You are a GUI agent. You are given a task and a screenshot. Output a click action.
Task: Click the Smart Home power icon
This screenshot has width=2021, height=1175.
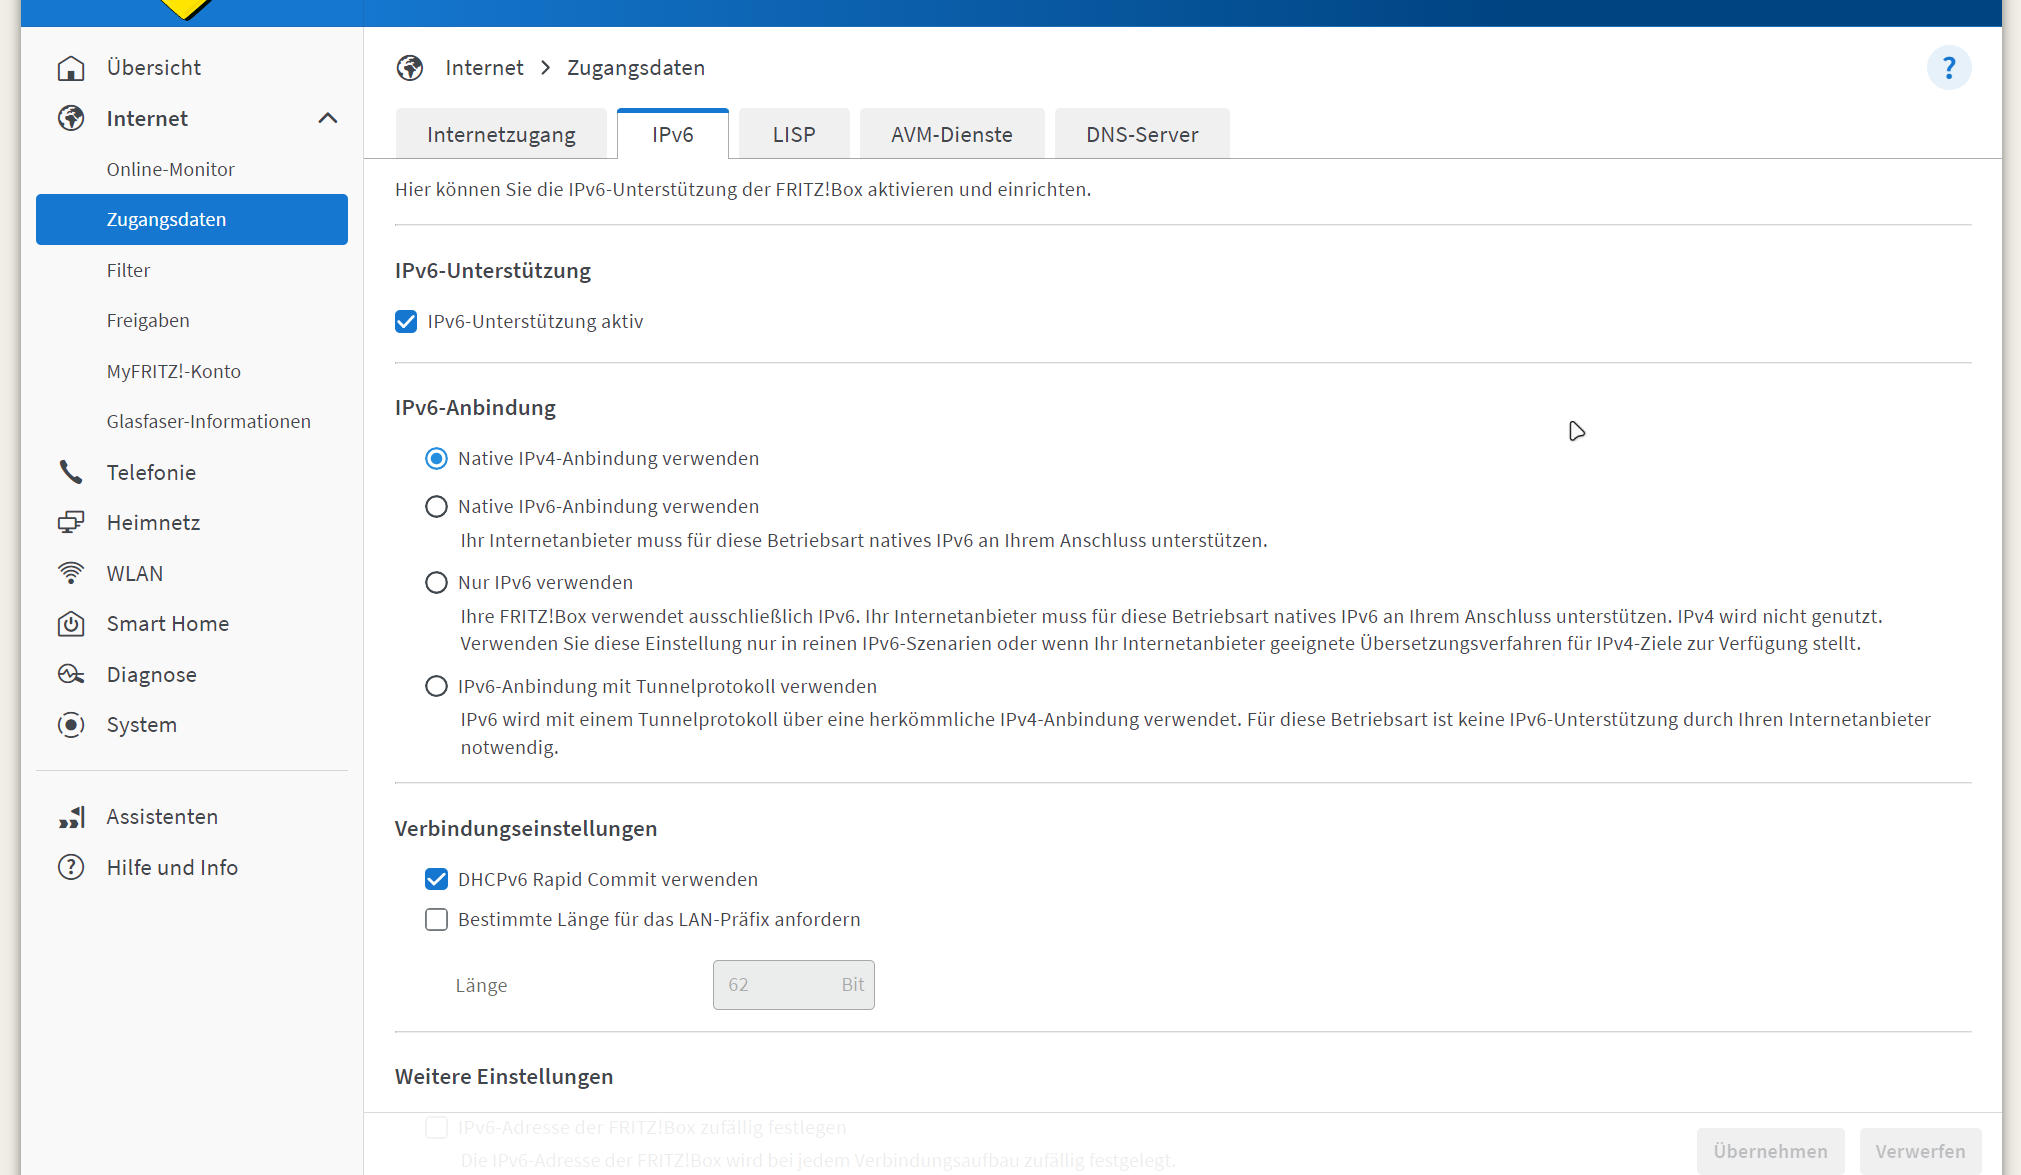(x=71, y=624)
